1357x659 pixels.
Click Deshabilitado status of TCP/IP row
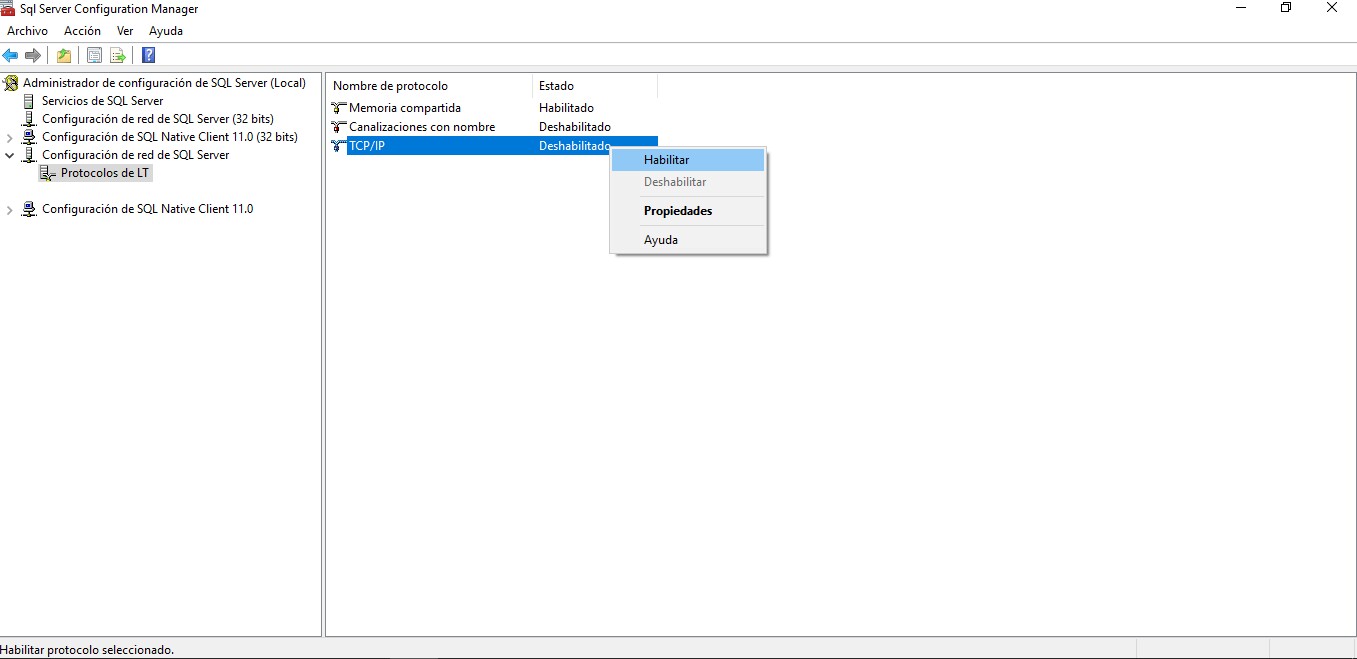pos(574,146)
